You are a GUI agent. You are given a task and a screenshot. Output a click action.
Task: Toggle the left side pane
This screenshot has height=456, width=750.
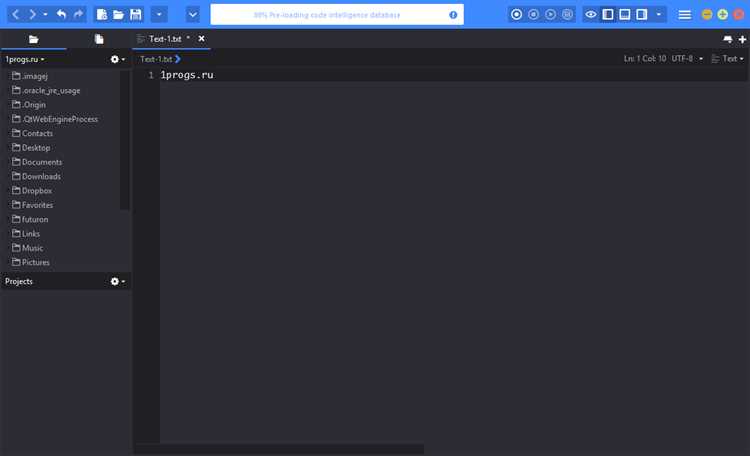(x=607, y=14)
